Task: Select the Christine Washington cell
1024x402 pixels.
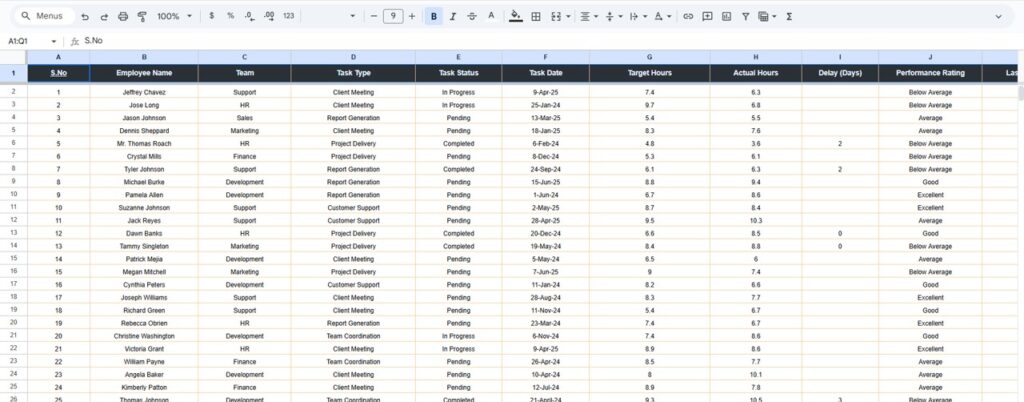Action: (144, 336)
